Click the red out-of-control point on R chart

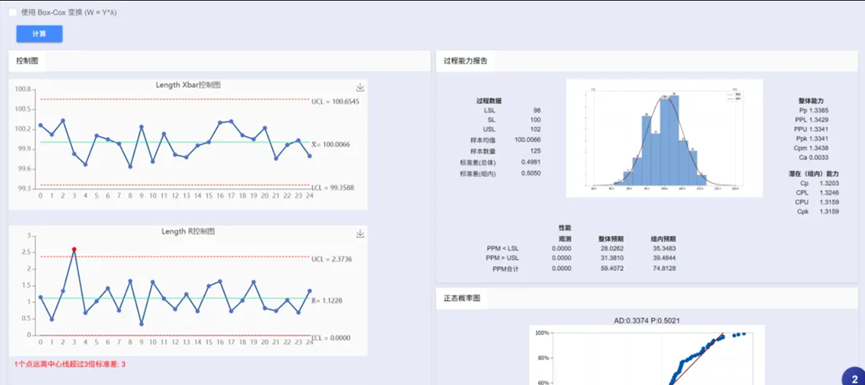[74, 249]
